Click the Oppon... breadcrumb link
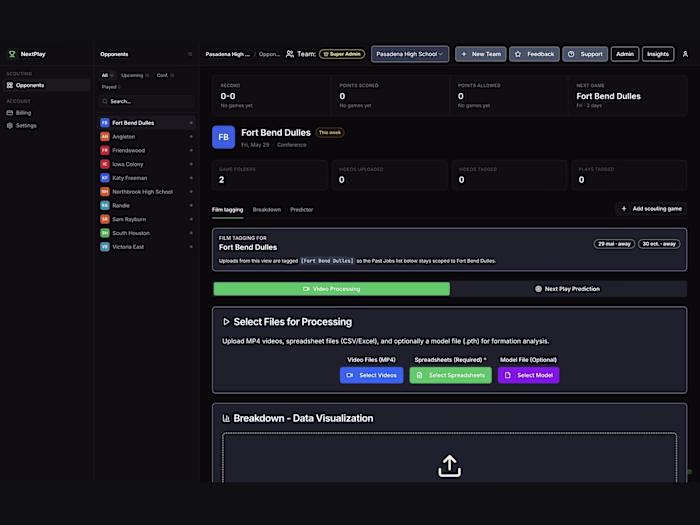Image resolution: width=700 pixels, height=525 pixels. click(269, 54)
